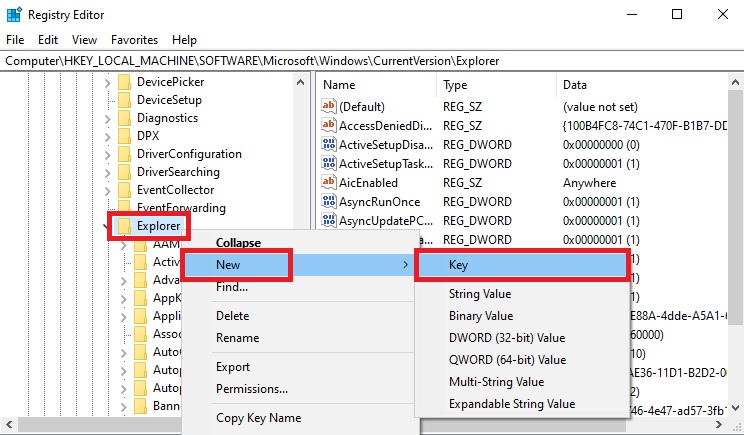Screen dimensions: 744x435
Task: Expand the Adva subkey
Action: pos(124,281)
